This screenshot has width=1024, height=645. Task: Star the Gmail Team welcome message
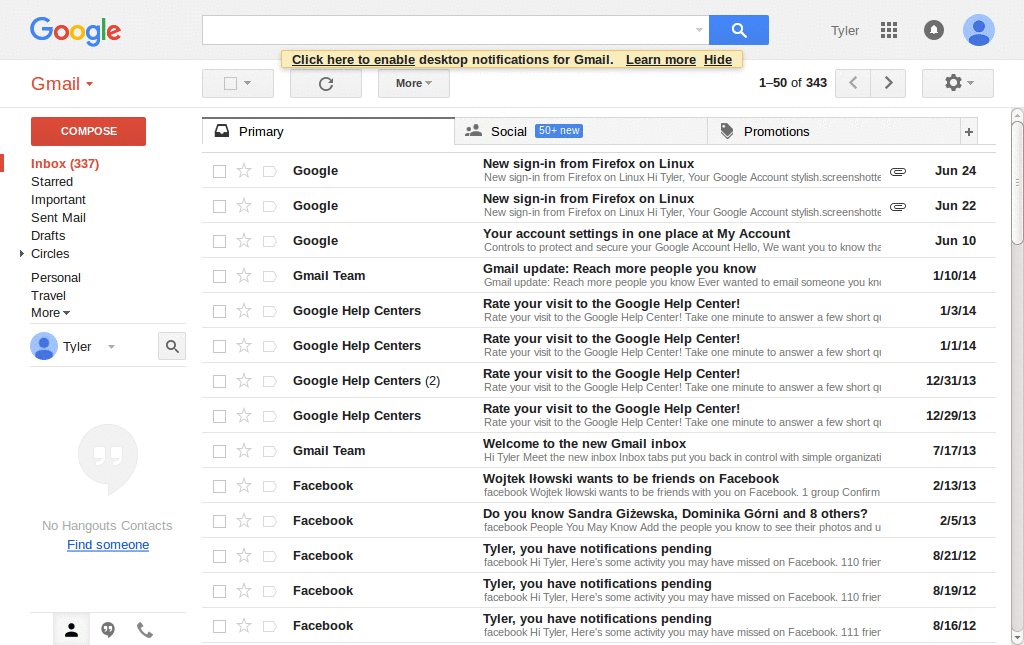pos(243,450)
